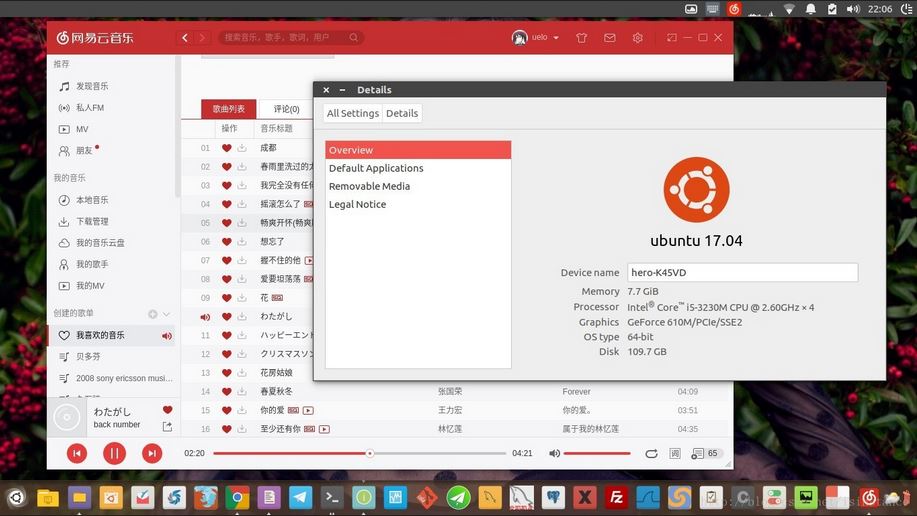Edit the Device name field hero-K45VD
The width and height of the screenshot is (917, 516).
click(x=743, y=273)
